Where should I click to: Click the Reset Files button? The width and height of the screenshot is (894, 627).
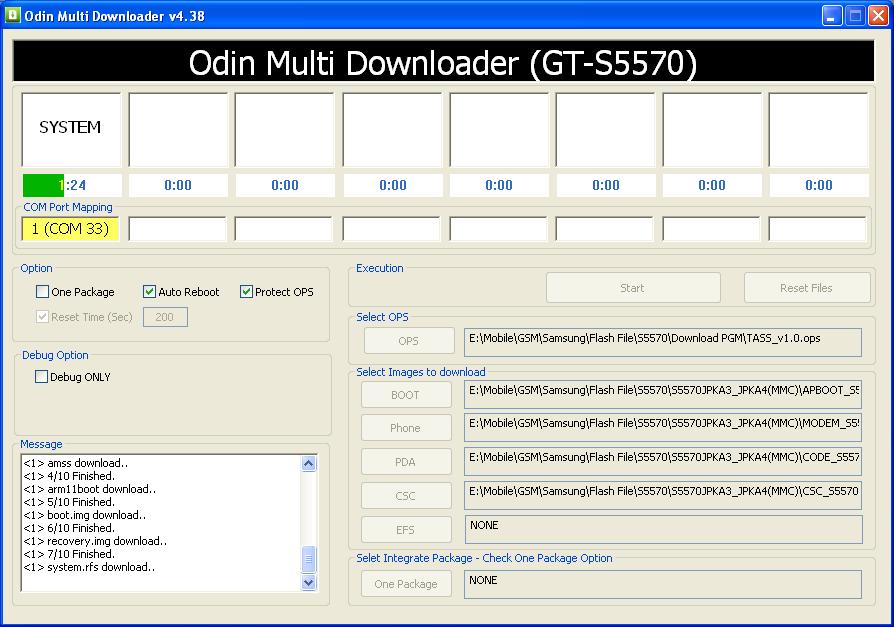click(x=806, y=288)
